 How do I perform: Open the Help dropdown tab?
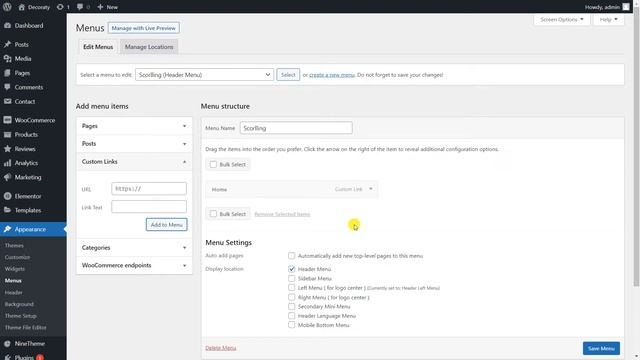[609, 19]
